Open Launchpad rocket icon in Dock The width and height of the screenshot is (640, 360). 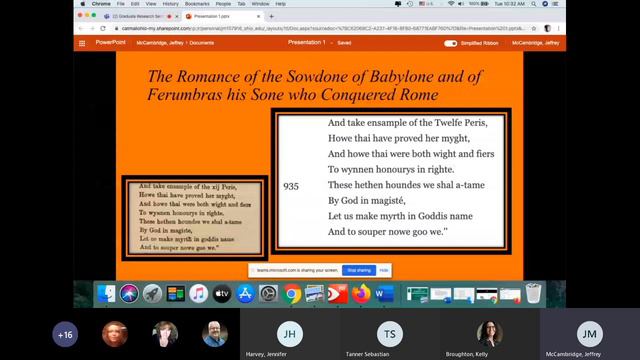(152, 294)
